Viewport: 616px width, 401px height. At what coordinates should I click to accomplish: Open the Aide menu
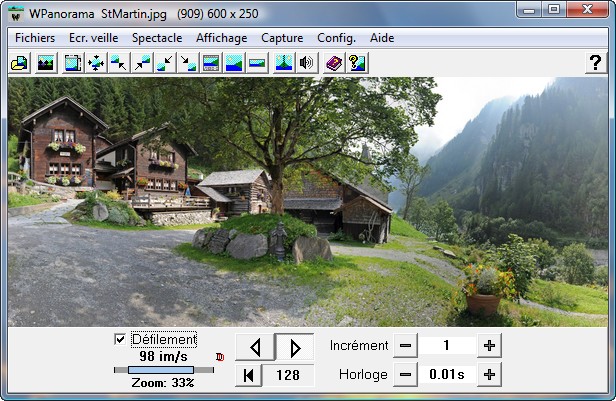[x=382, y=38]
